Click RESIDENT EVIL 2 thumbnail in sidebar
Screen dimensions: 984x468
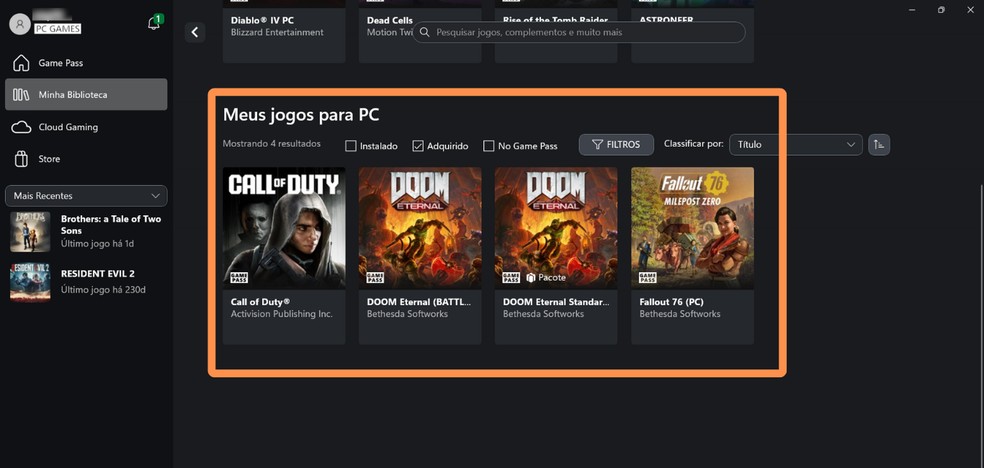tap(30, 282)
